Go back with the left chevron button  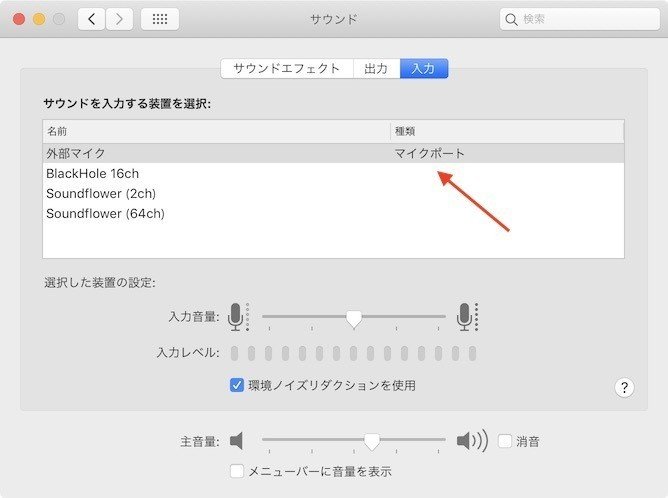[91, 19]
